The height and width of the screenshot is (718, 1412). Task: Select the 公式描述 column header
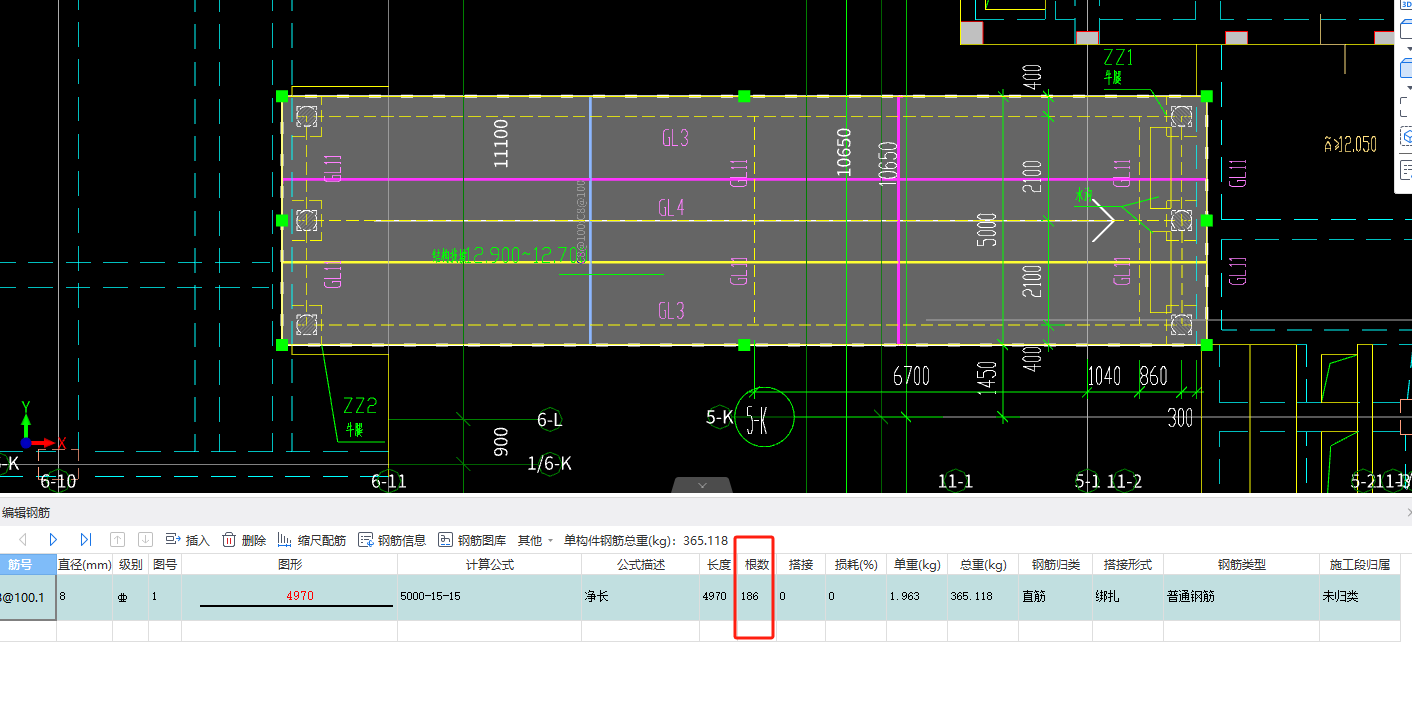pyautogui.click(x=640, y=564)
